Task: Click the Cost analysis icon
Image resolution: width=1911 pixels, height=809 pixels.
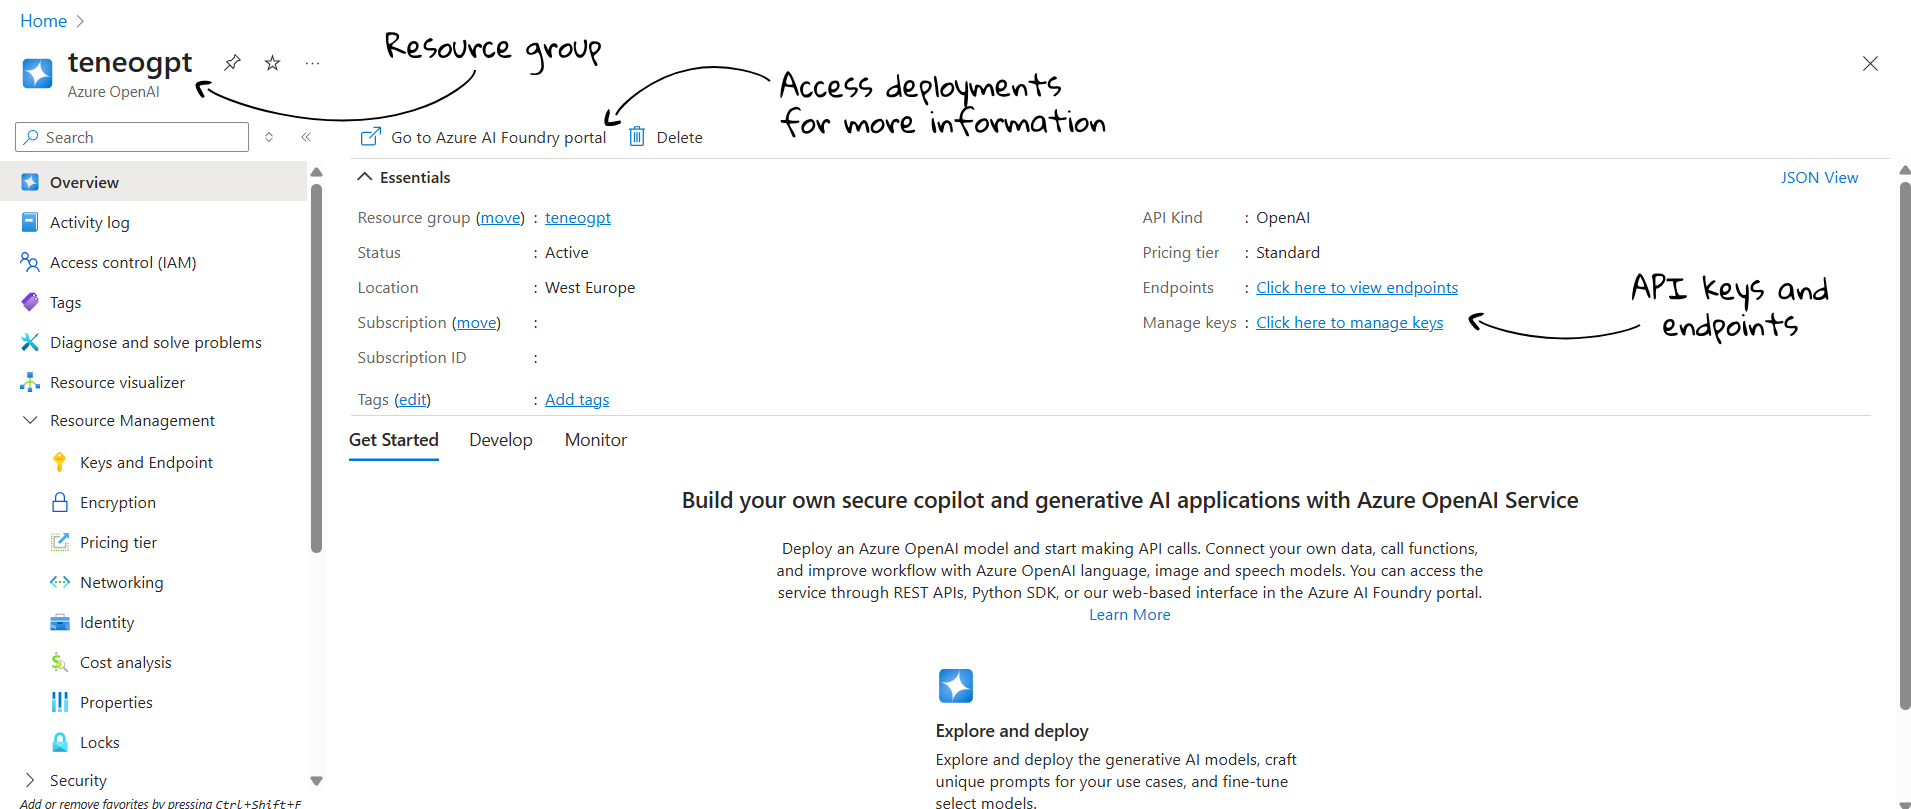Action: pos(60,662)
